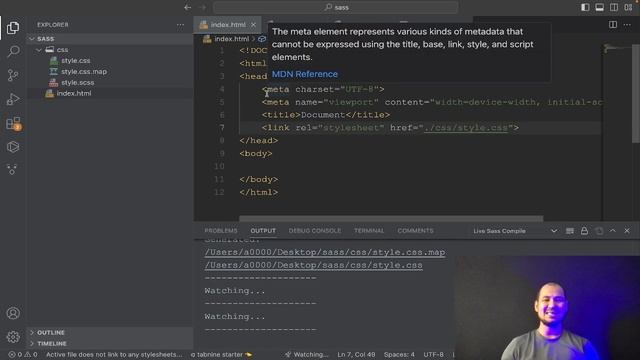640x360 pixels.
Task: Open the Accounts icon
Action: 13,313
